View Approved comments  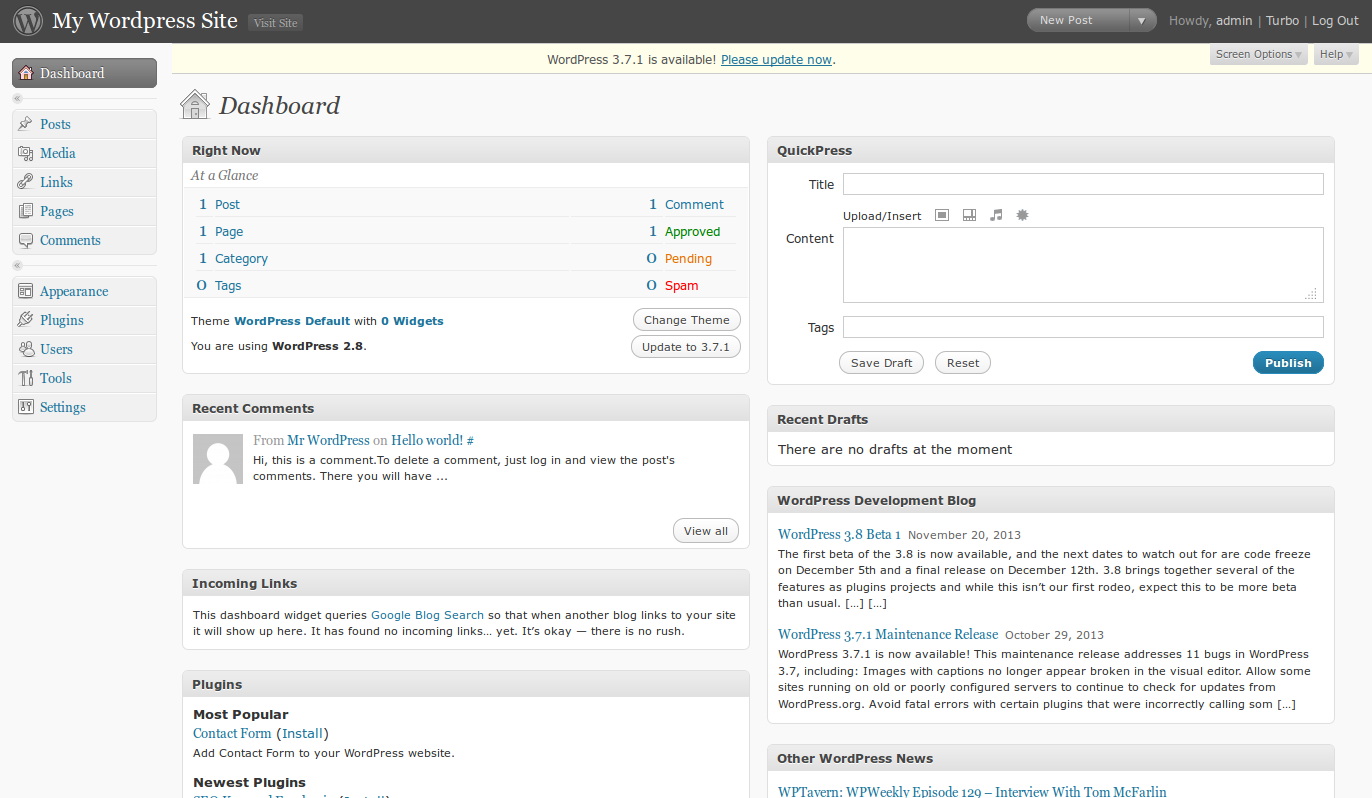point(692,231)
